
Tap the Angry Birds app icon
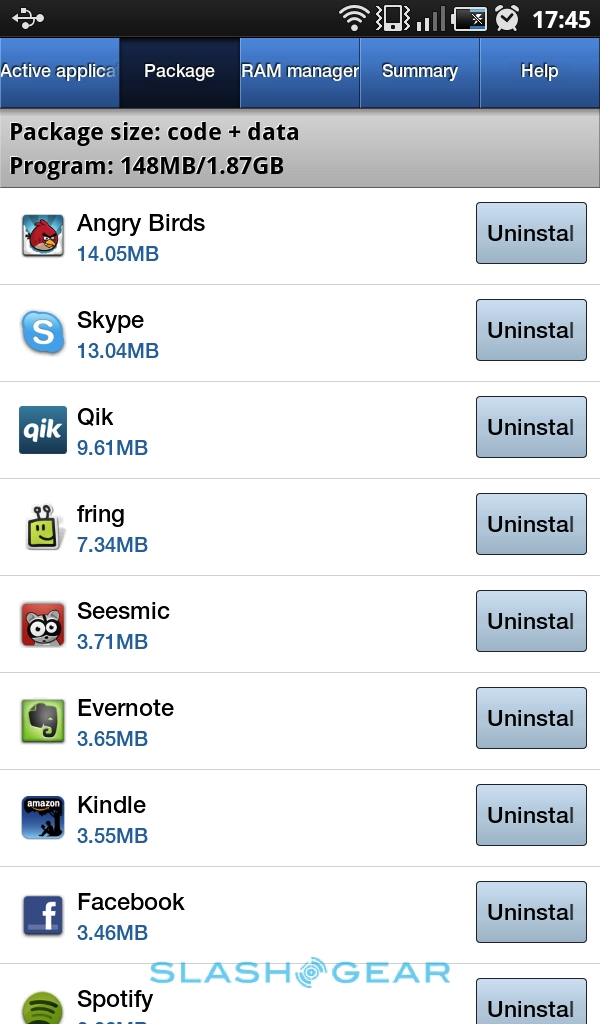click(42, 236)
